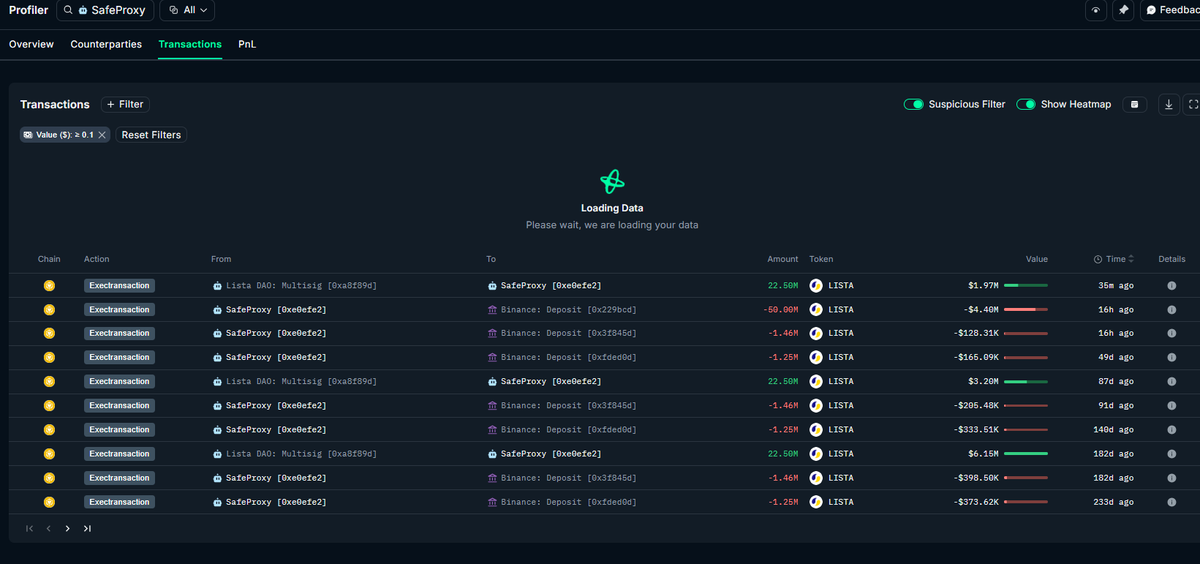Download the transactions data
Image resolution: width=1200 pixels, height=564 pixels.
click(x=1169, y=104)
